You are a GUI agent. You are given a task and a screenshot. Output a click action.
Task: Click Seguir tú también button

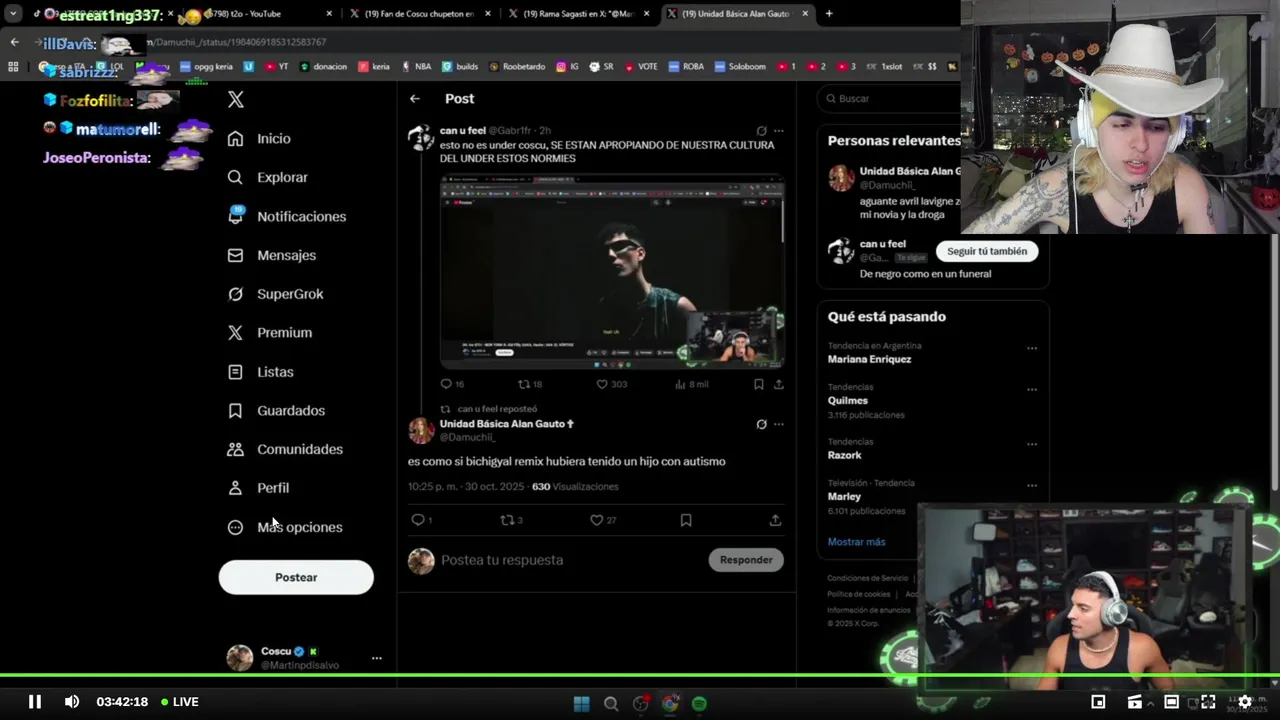tap(987, 251)
